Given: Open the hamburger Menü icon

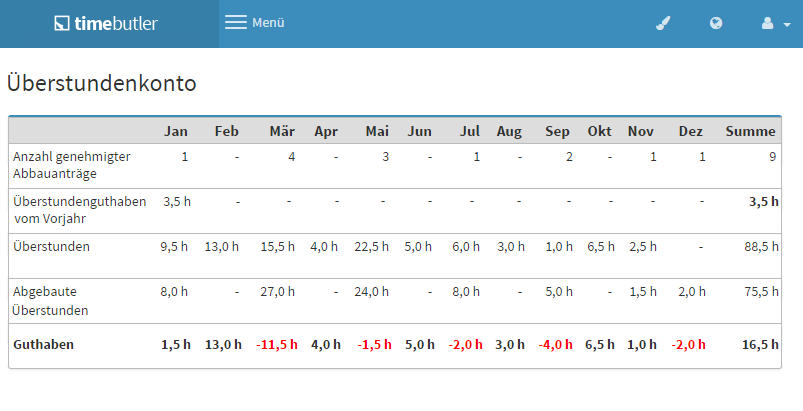Looking at the screenshot, I should [236, 23].
